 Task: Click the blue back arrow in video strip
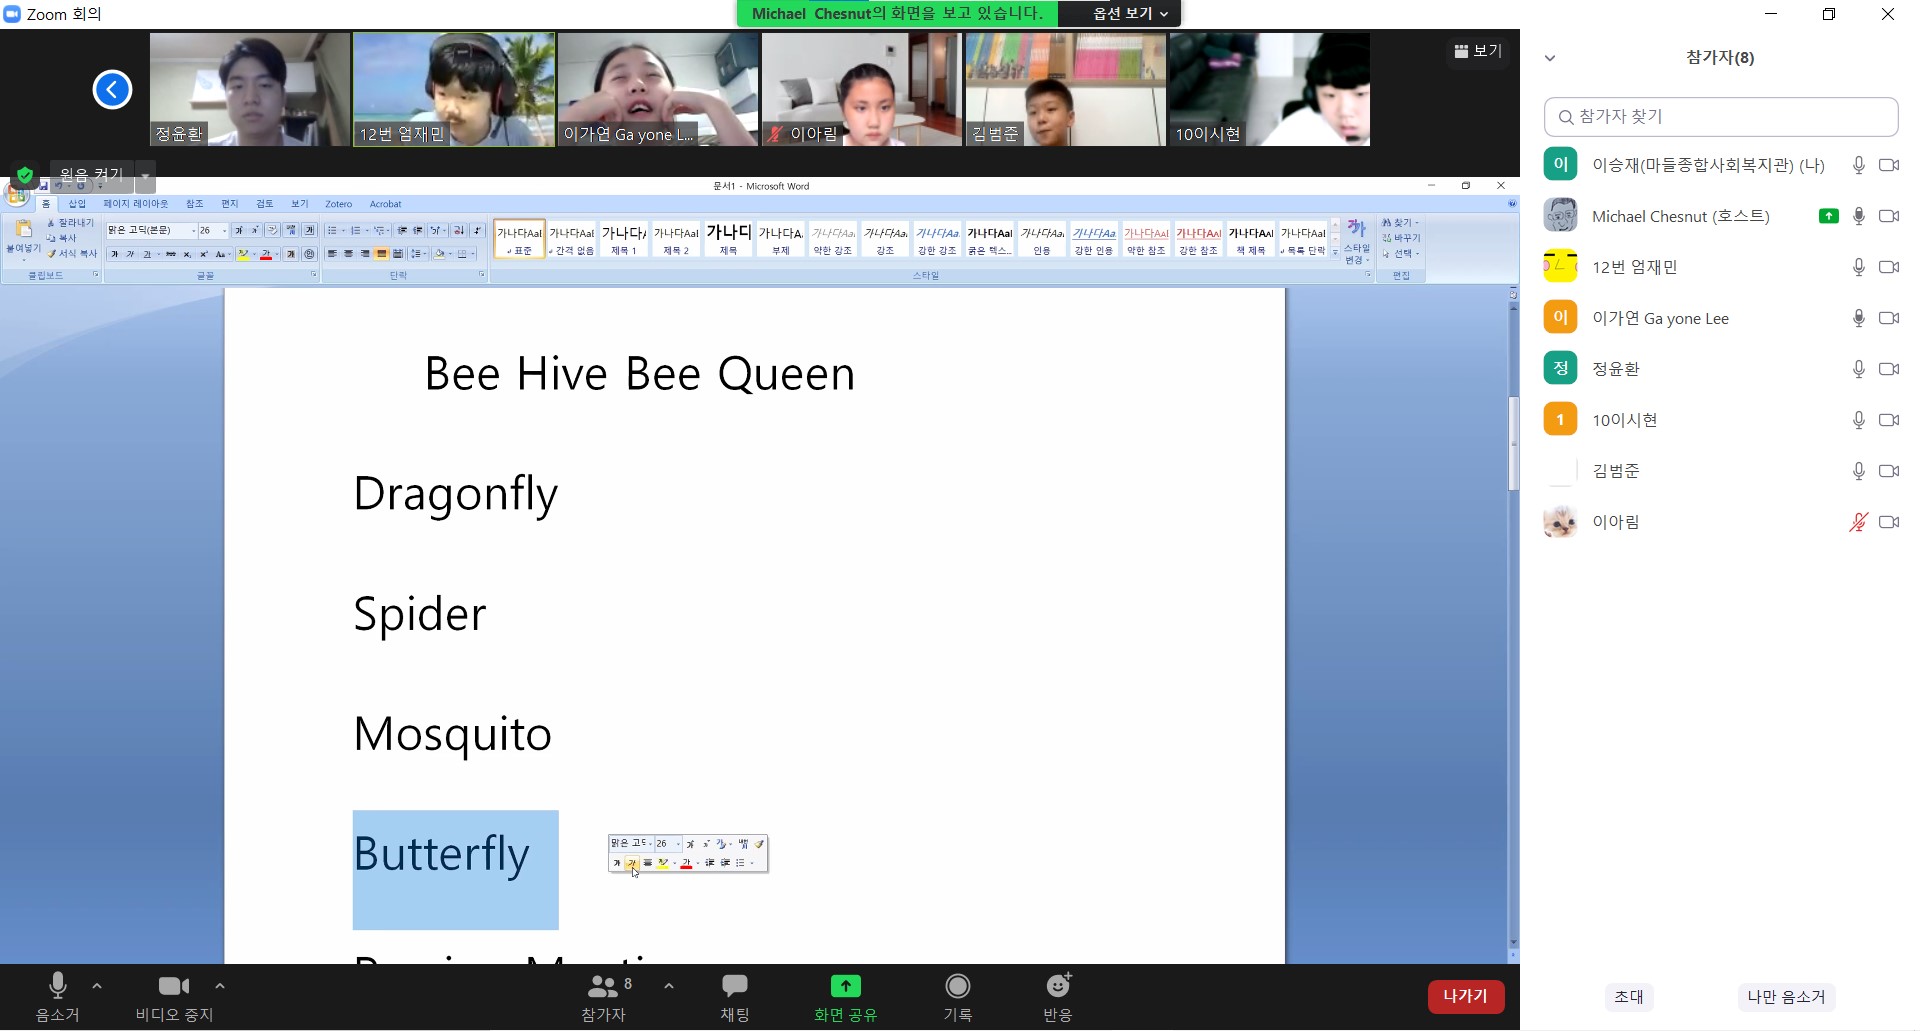pos(112,90)
